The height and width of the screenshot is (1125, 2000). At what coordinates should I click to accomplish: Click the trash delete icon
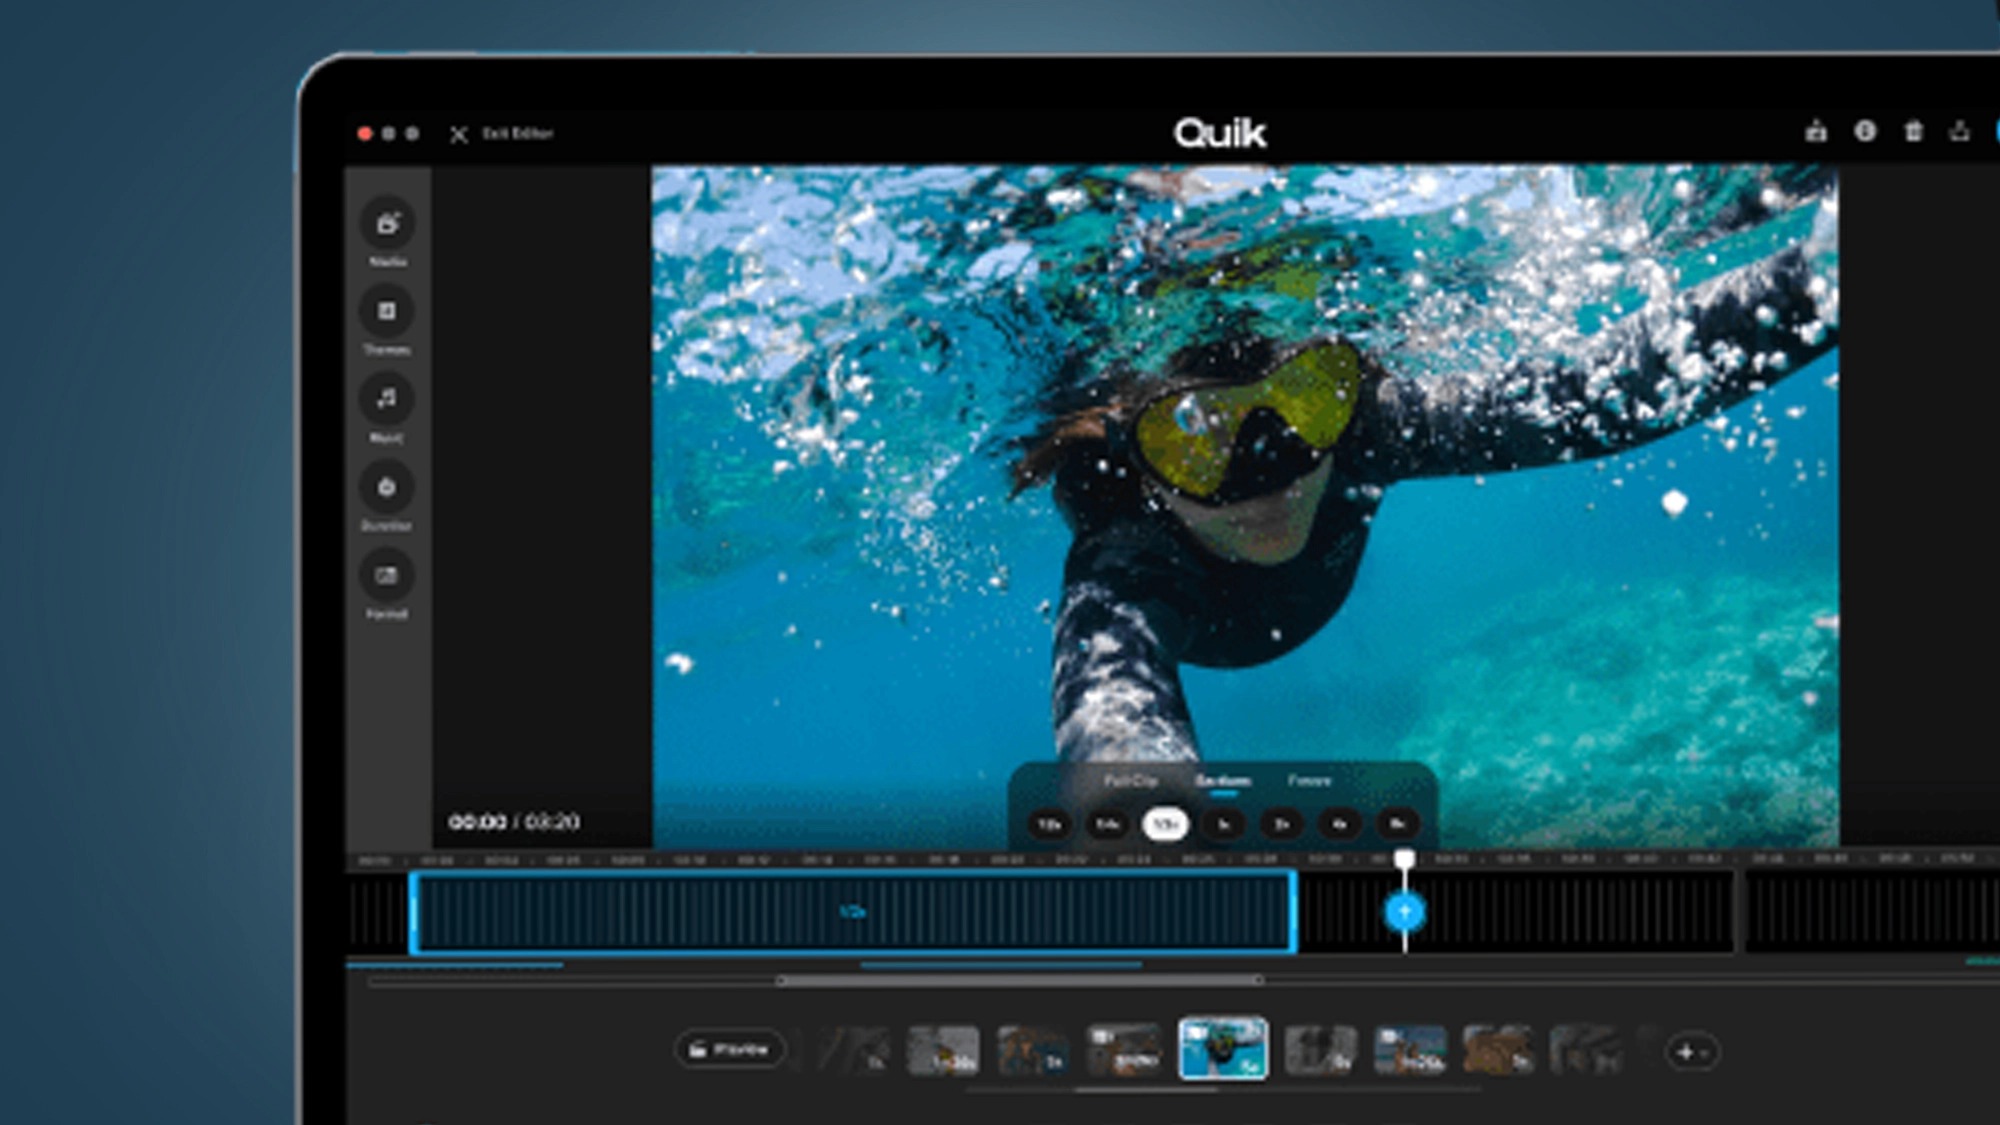point(1913,132)
